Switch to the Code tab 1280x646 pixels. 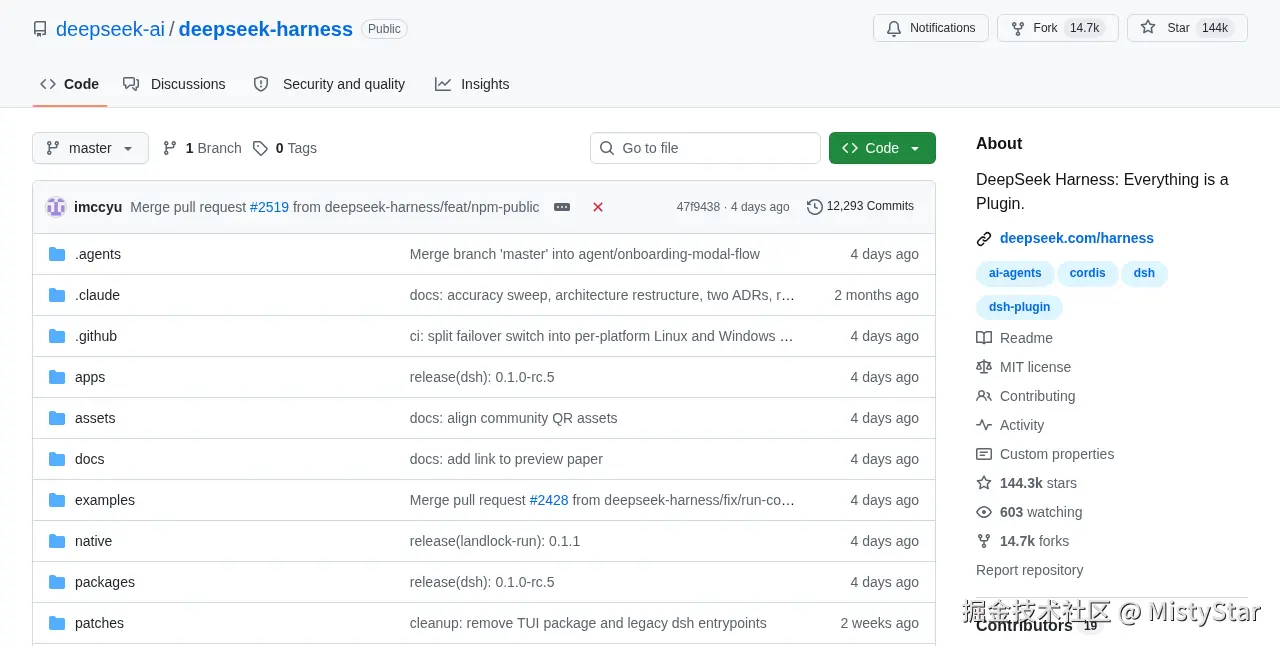coord(69,84)
